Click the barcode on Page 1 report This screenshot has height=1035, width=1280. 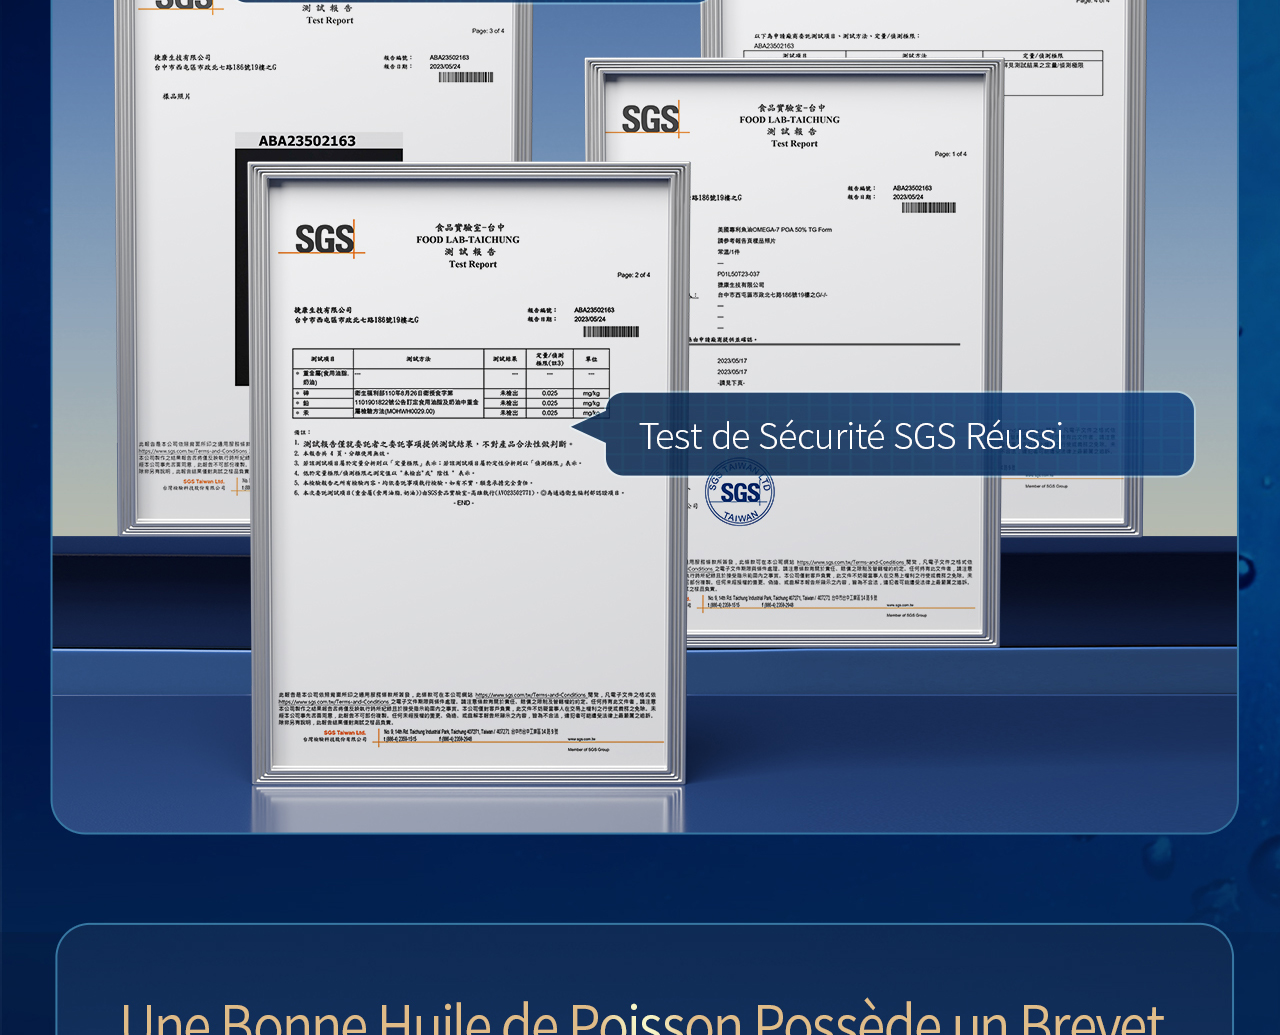tap(928, 208)
